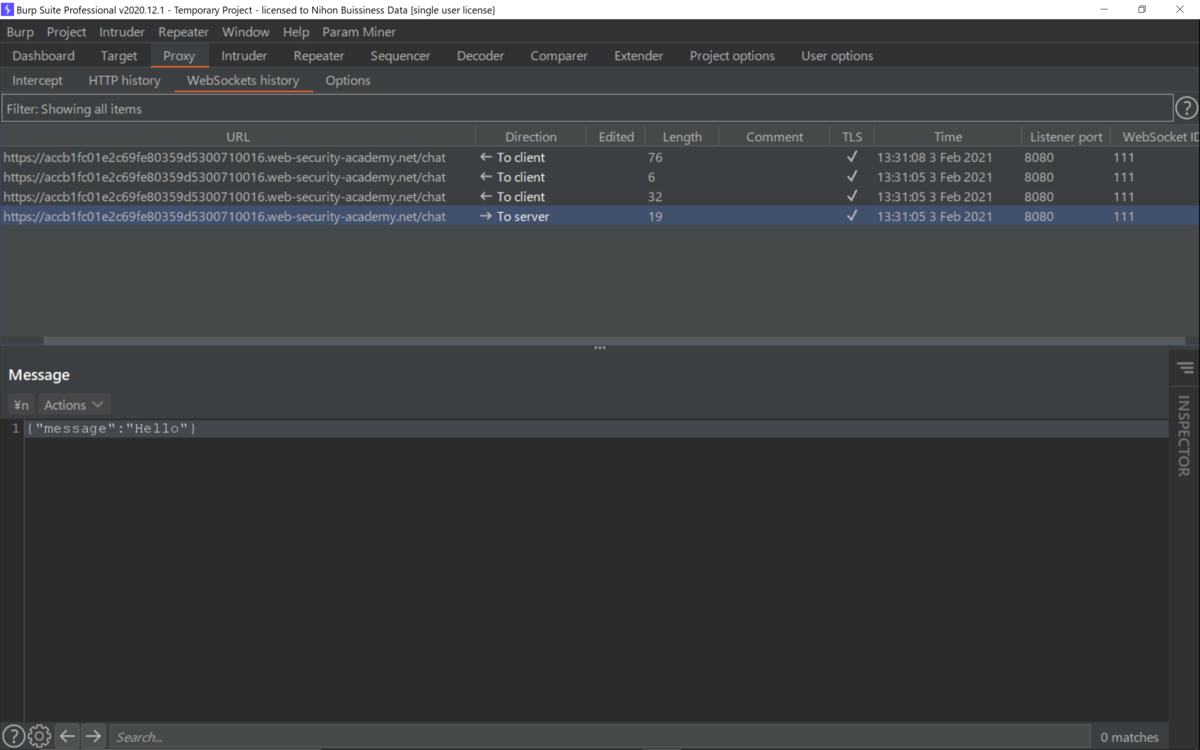Screen dimensions: 1200x750
Task: Open the Project options tab
Action: [x=732, y=56]
